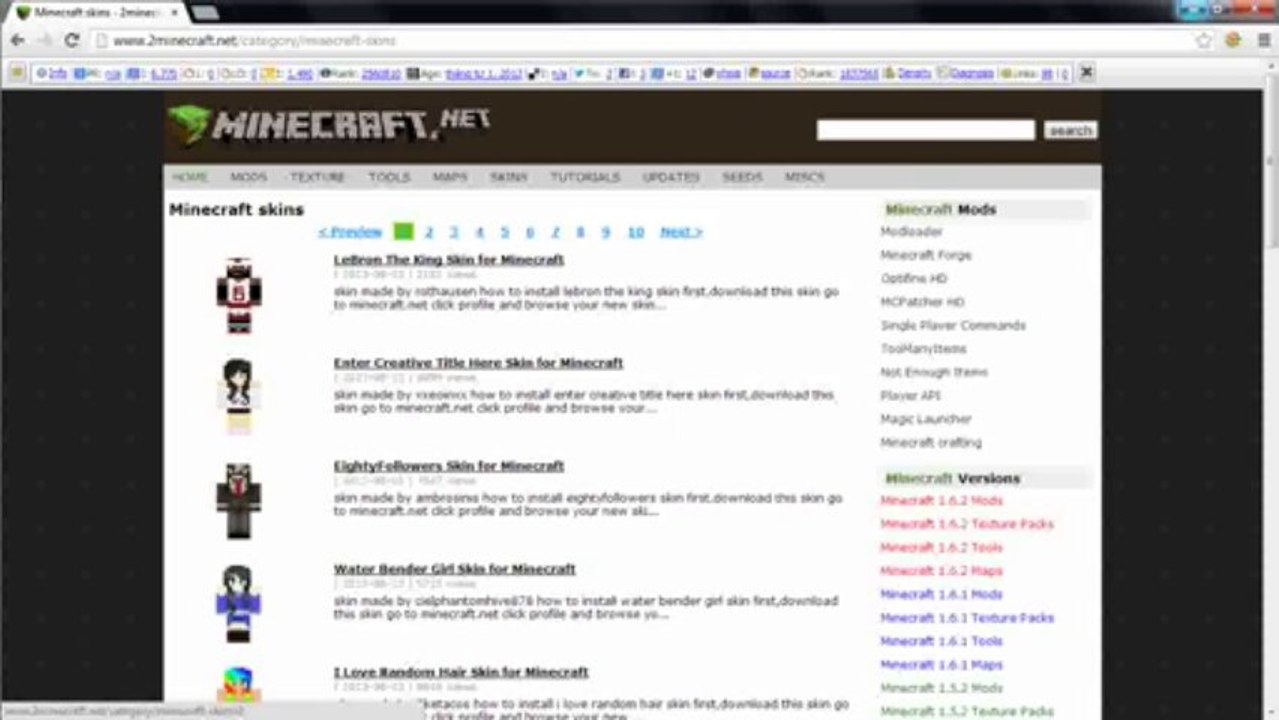Go to page 10 of skins
Viewport: 1279px width, 720px height.
tap(635, 232)
